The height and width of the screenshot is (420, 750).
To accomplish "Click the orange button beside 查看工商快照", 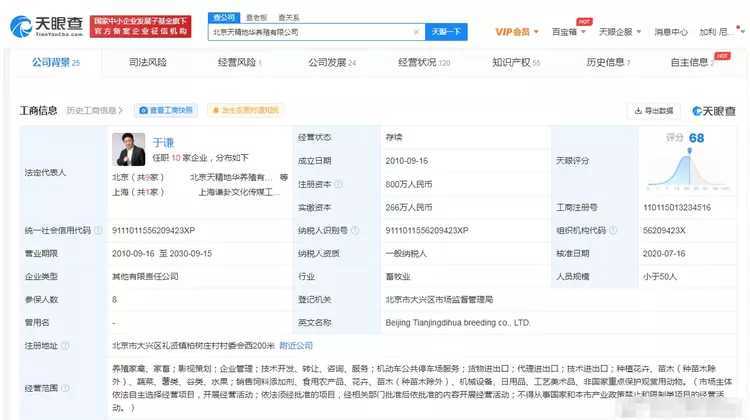I will (245, 111).
